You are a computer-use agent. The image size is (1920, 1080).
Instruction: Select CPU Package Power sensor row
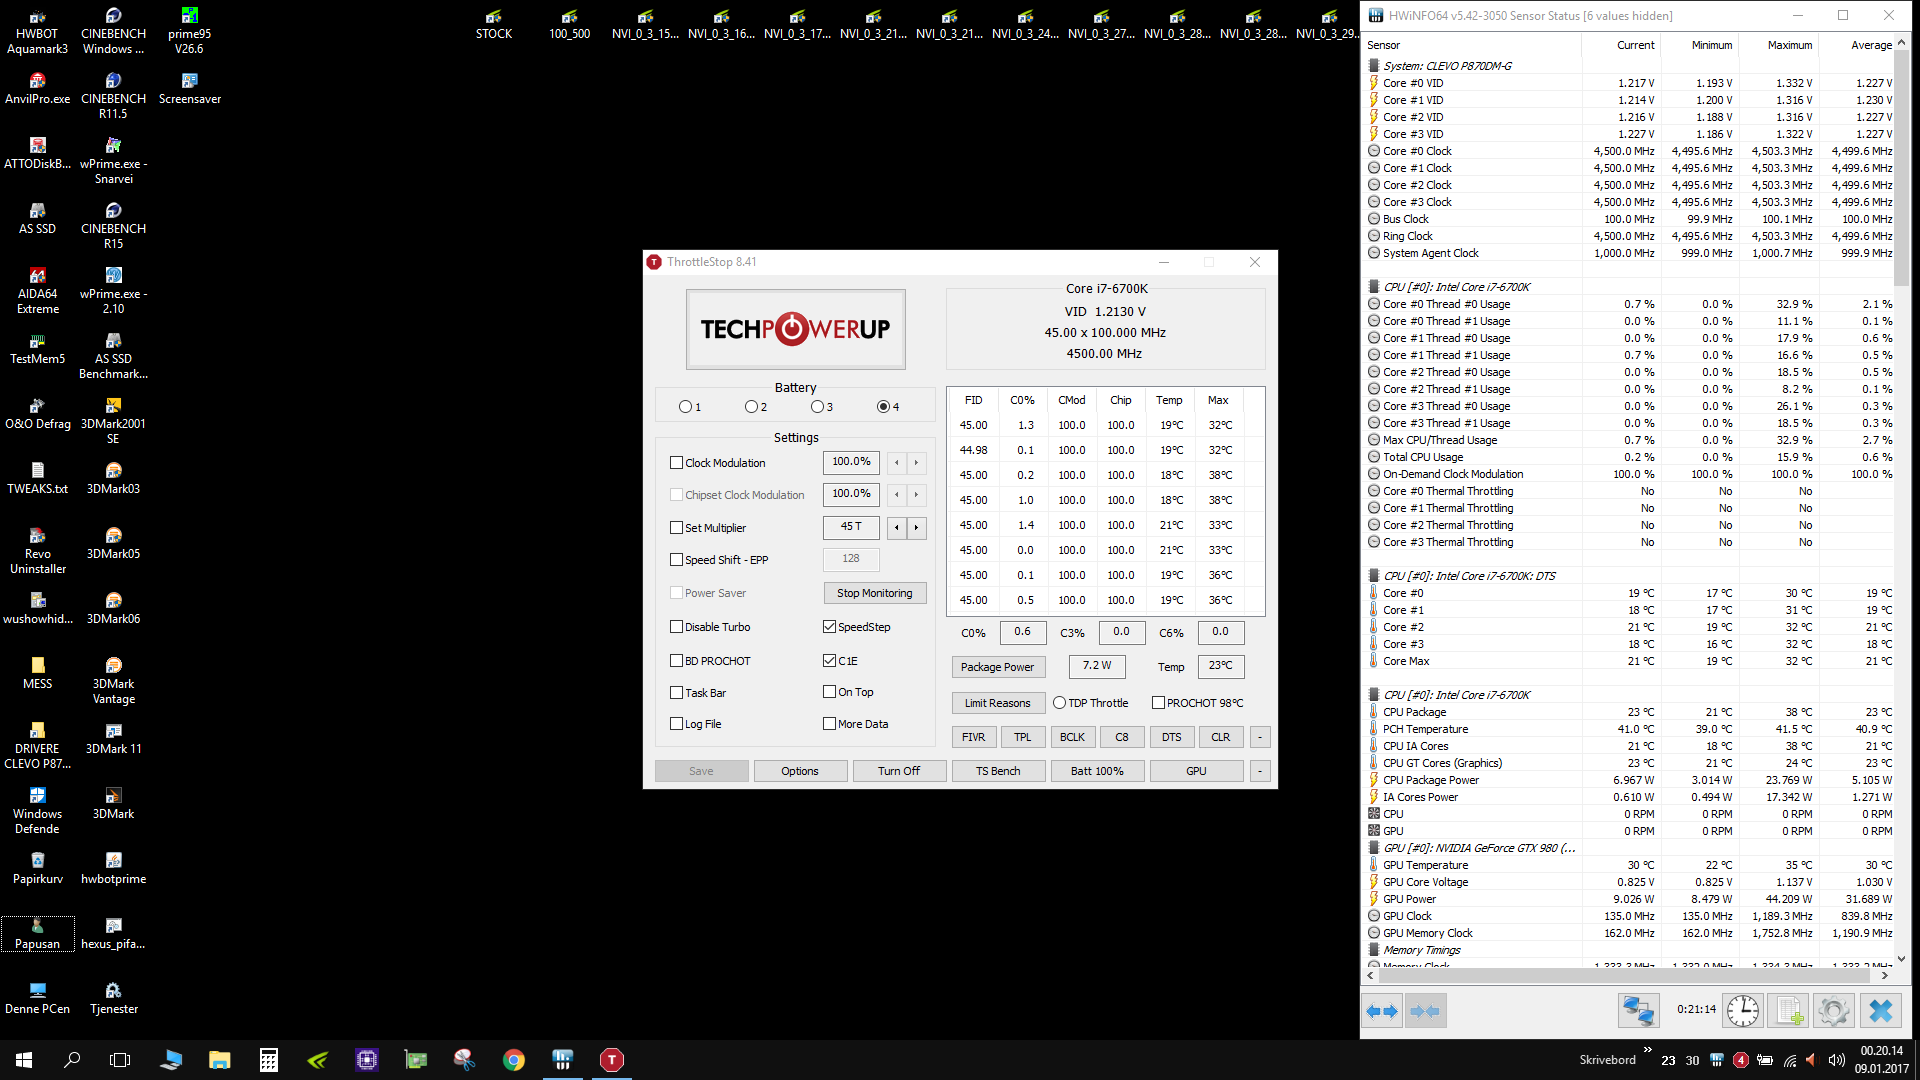pyautogui.click(x=1630, y=780)
